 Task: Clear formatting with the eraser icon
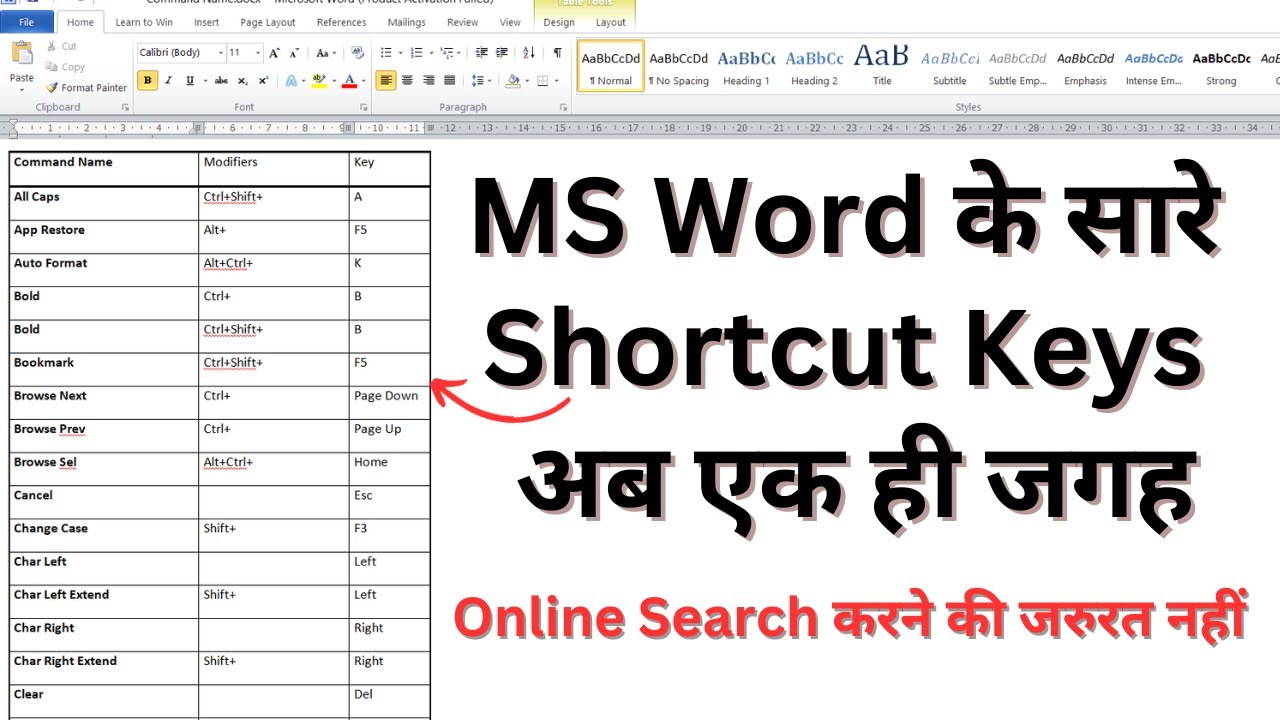pyautogui.click(x=357, y=52)
